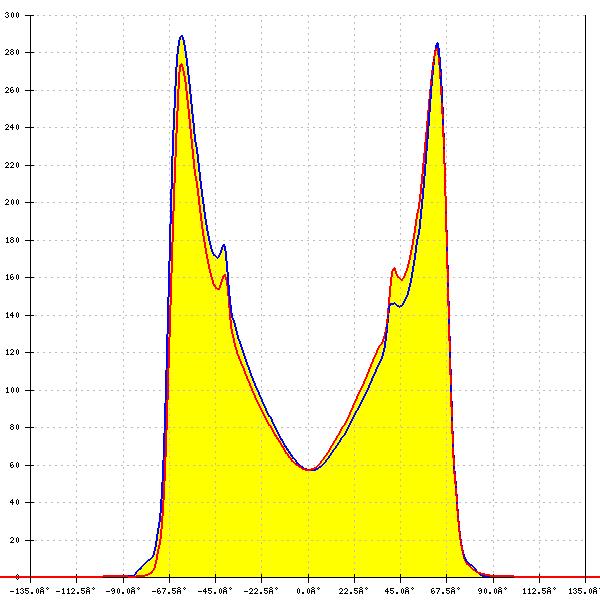Image resolution: width=600 pixels, height=600 pixels.
Task: Click the 40 y-axis label
Action: (x=15, y=502)
